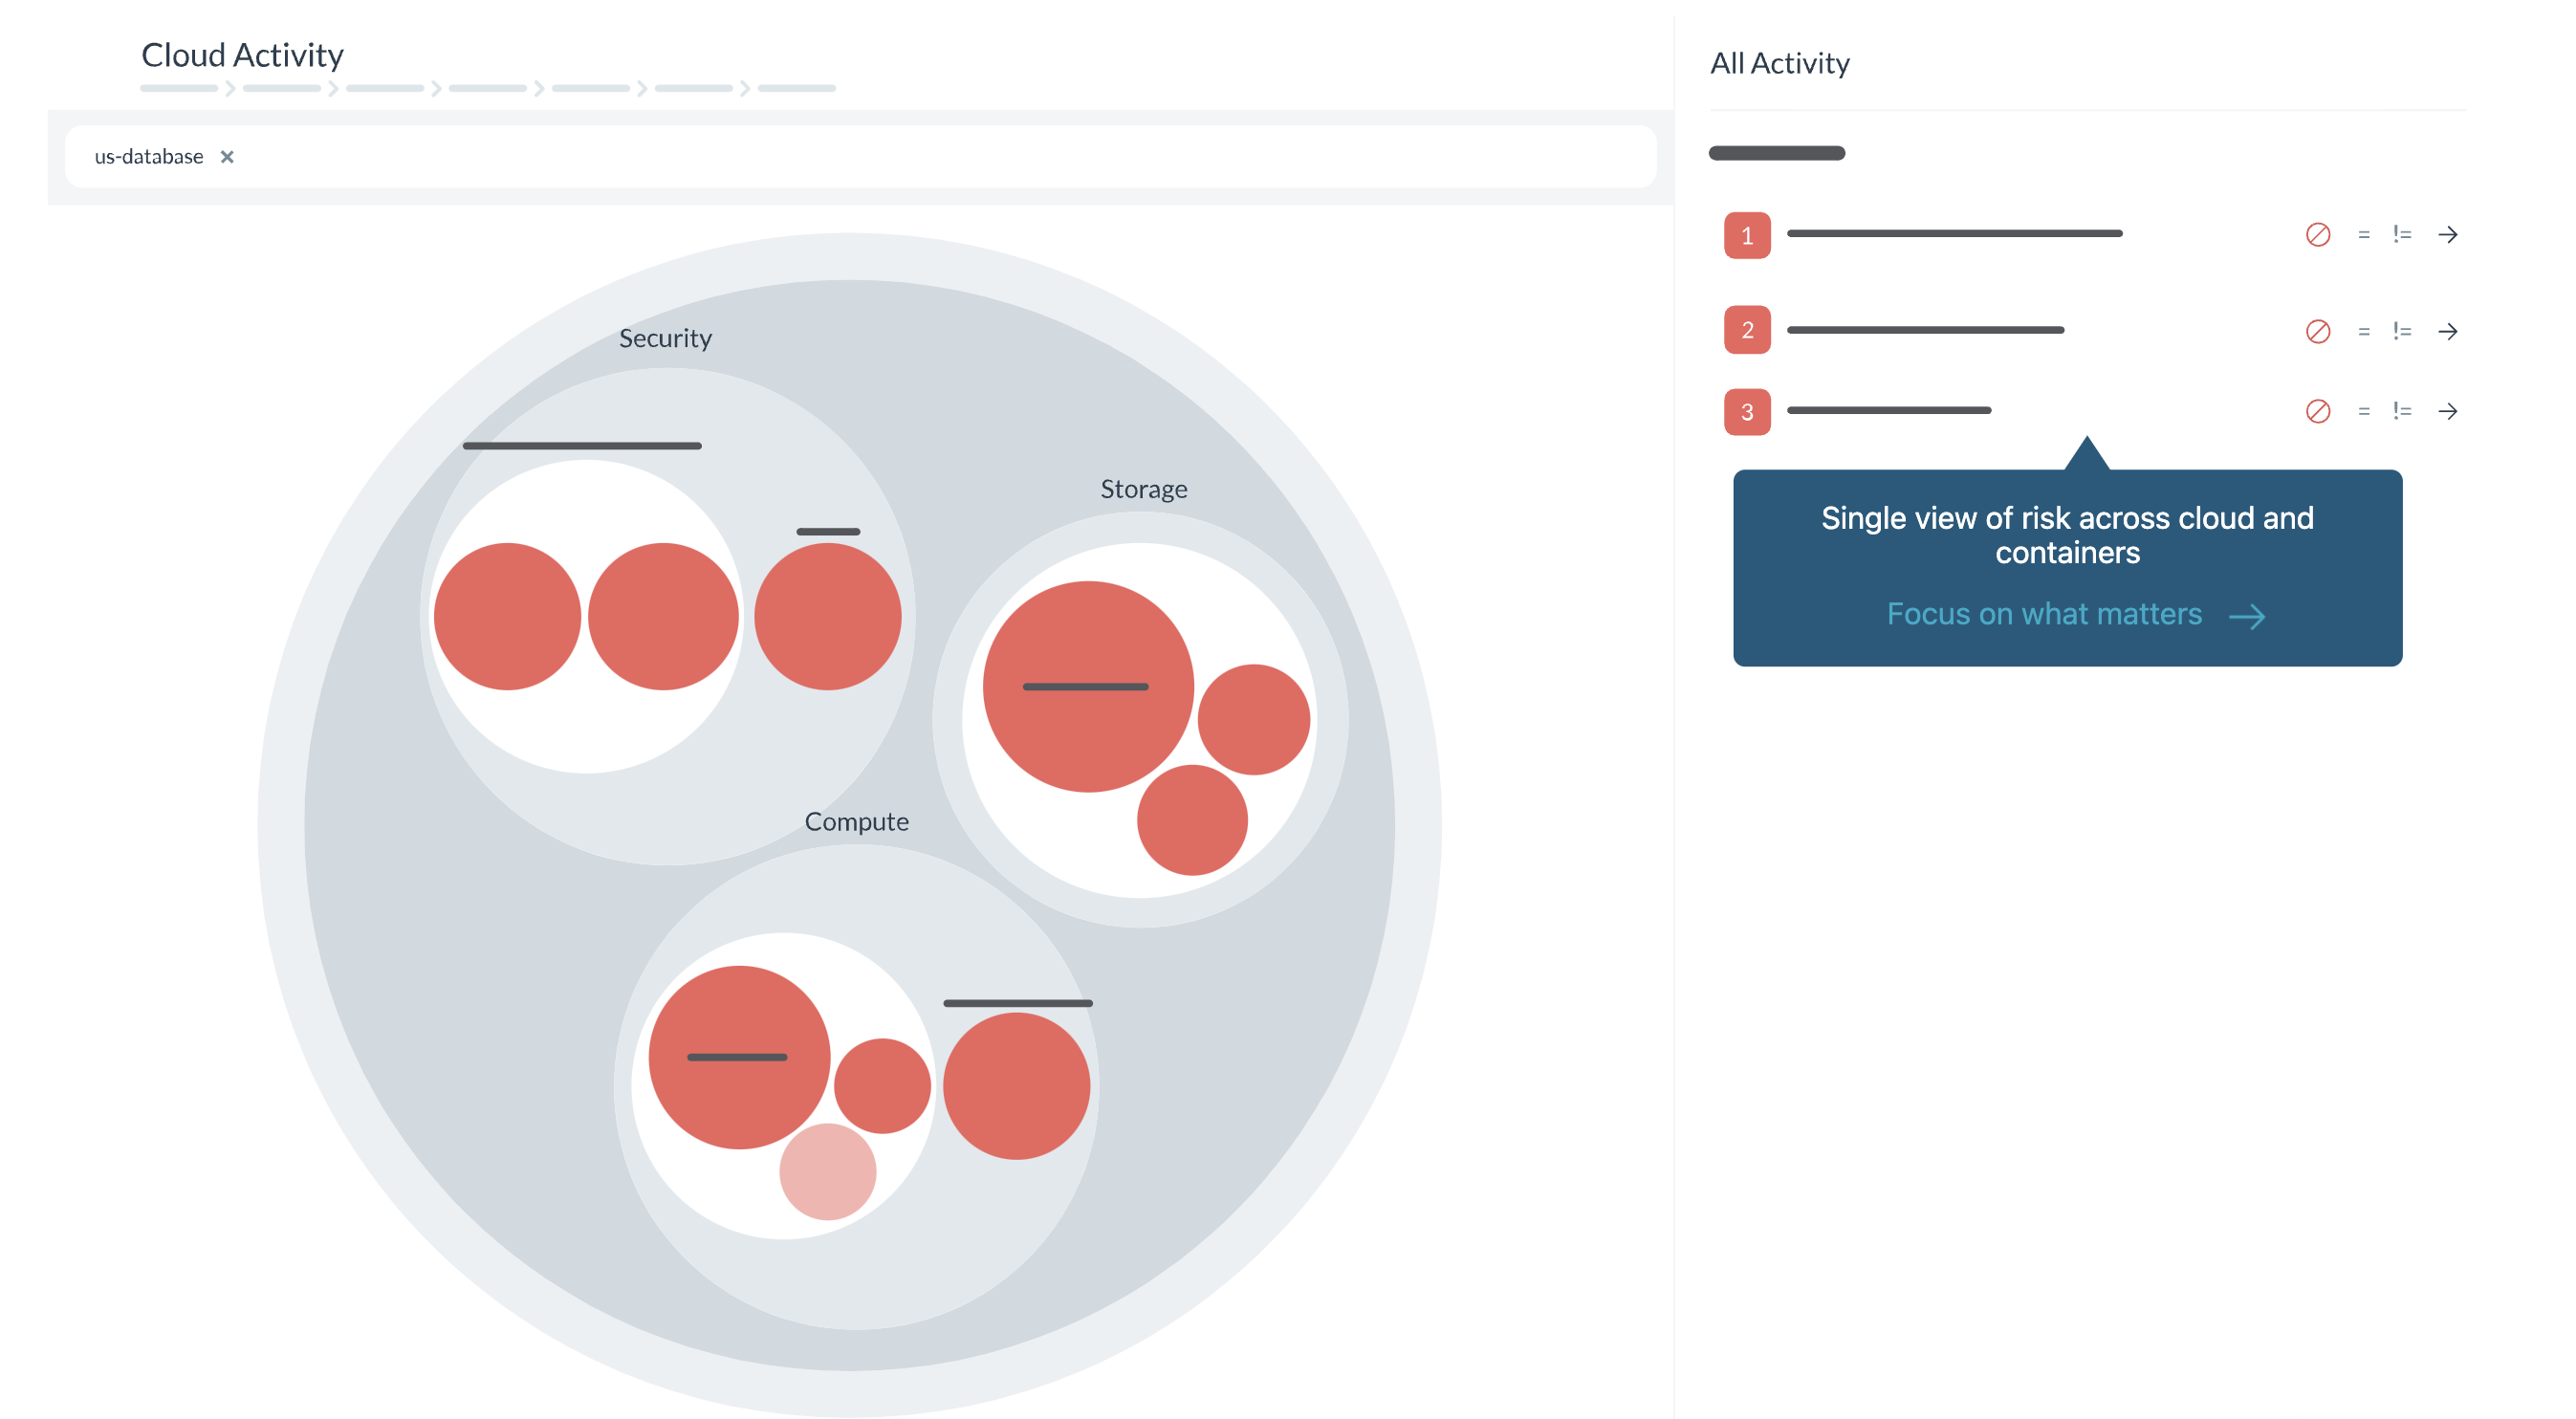Select the Compute group label
Image resolution: width=2576 pixels, height=1419 pixels.
856,821
